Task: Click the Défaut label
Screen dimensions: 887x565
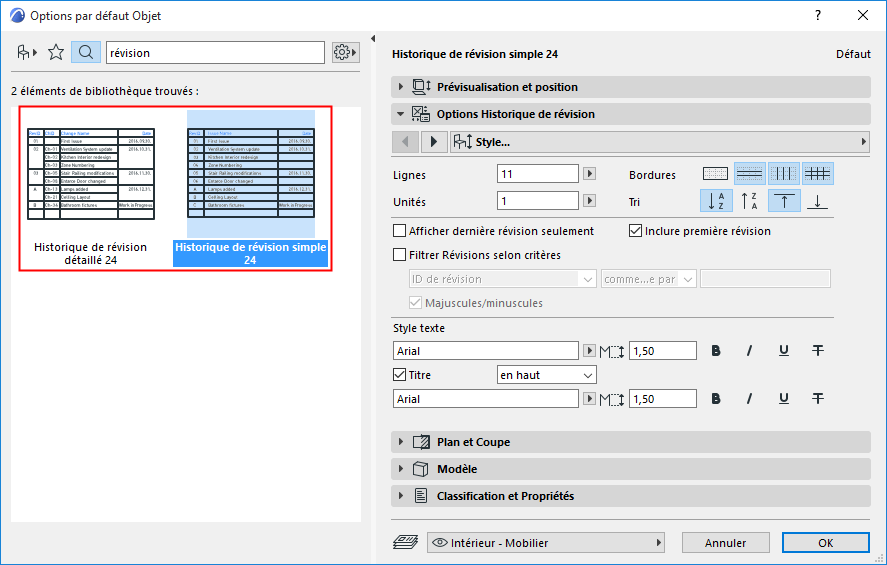Action: (x=853, y=54)
